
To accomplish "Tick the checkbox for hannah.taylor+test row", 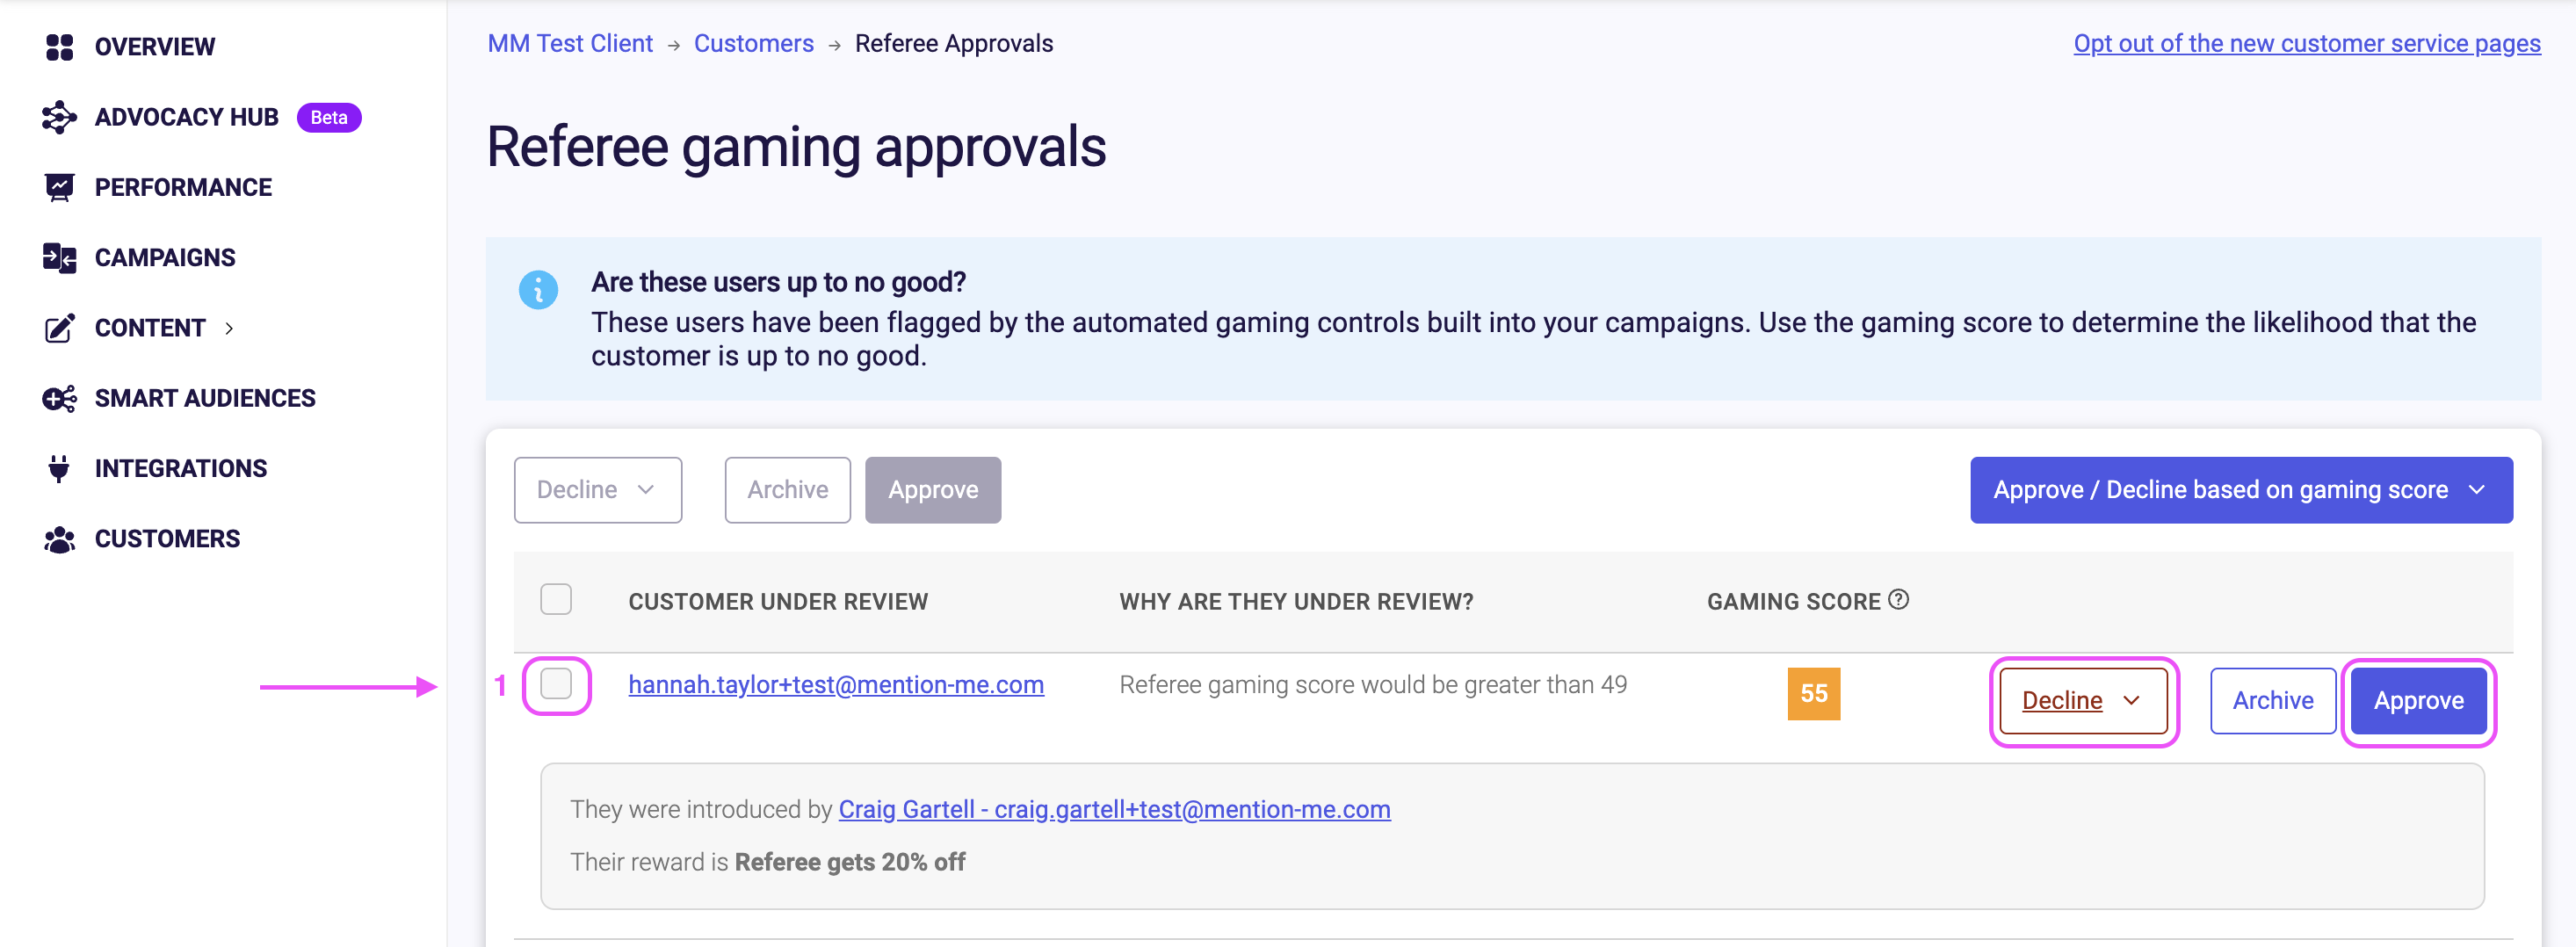I will (556, 684).
